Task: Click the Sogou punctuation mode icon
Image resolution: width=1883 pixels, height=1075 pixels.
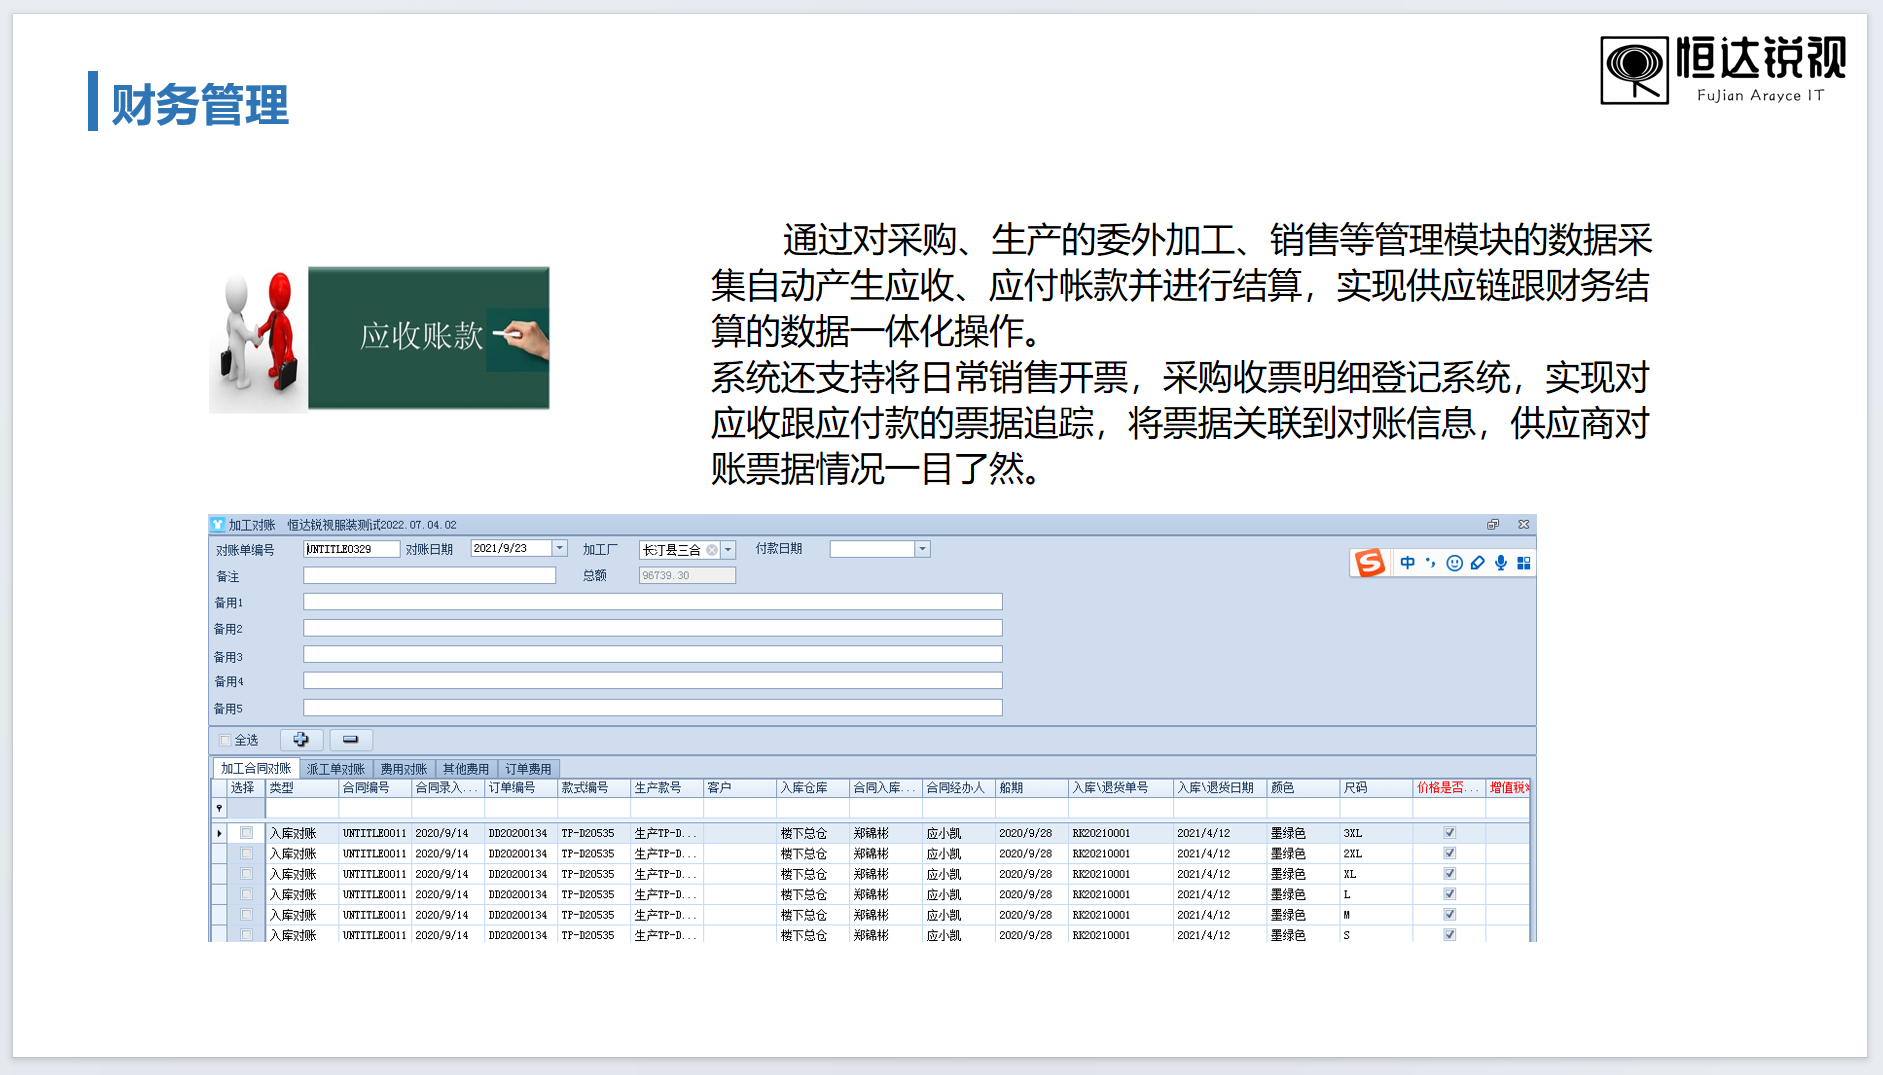Action: pyautogui.click(x=1431, y=563)
